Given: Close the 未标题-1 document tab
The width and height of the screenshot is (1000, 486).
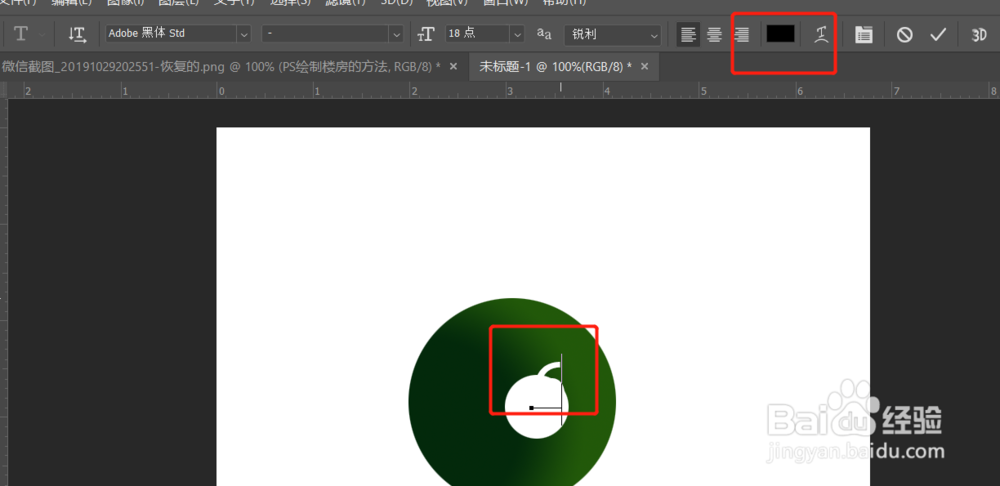Looking at the screenshot, I should 645,66.
